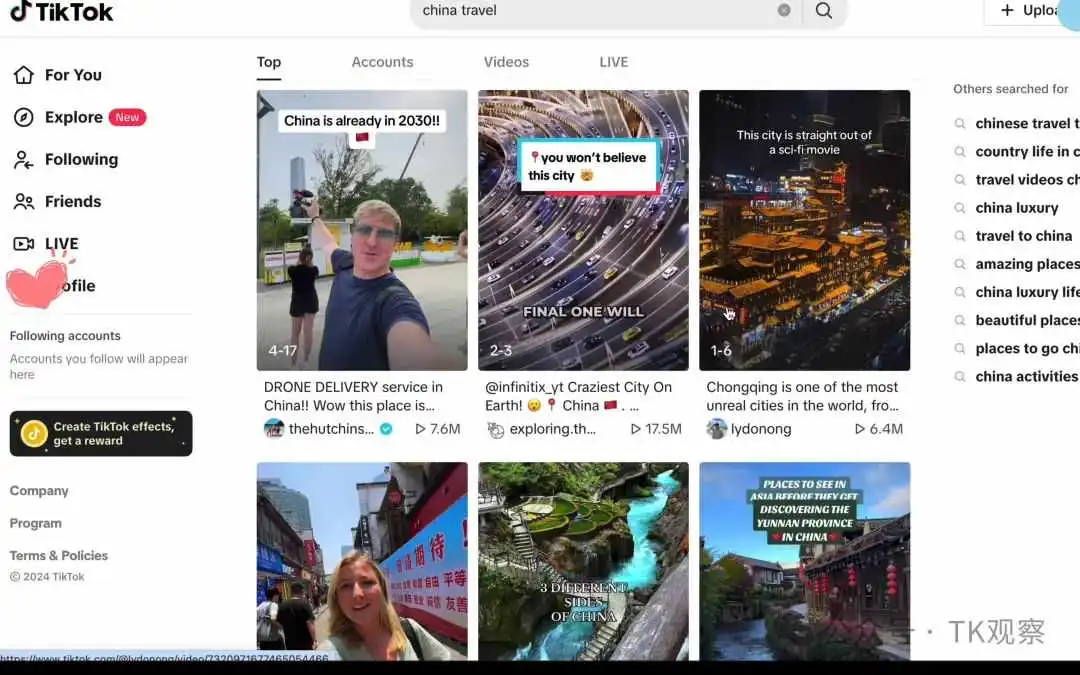Click the exploring.th avatar icon
The width and height of the screenshot is (1080, 675).
(x=495, y=430)
